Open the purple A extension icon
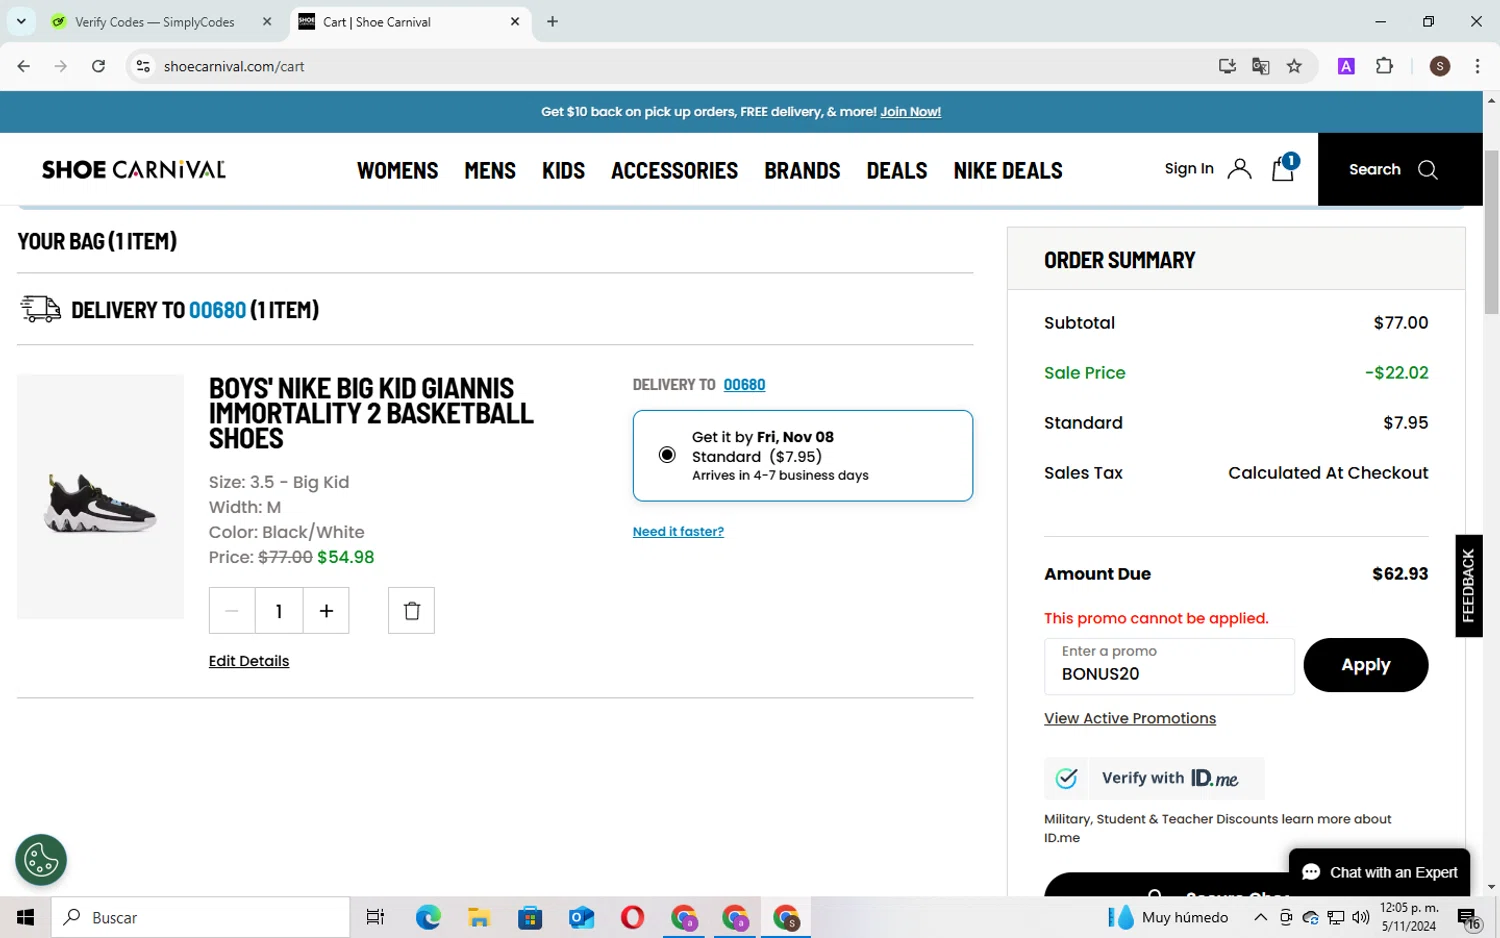 (x=1346, y=66)
